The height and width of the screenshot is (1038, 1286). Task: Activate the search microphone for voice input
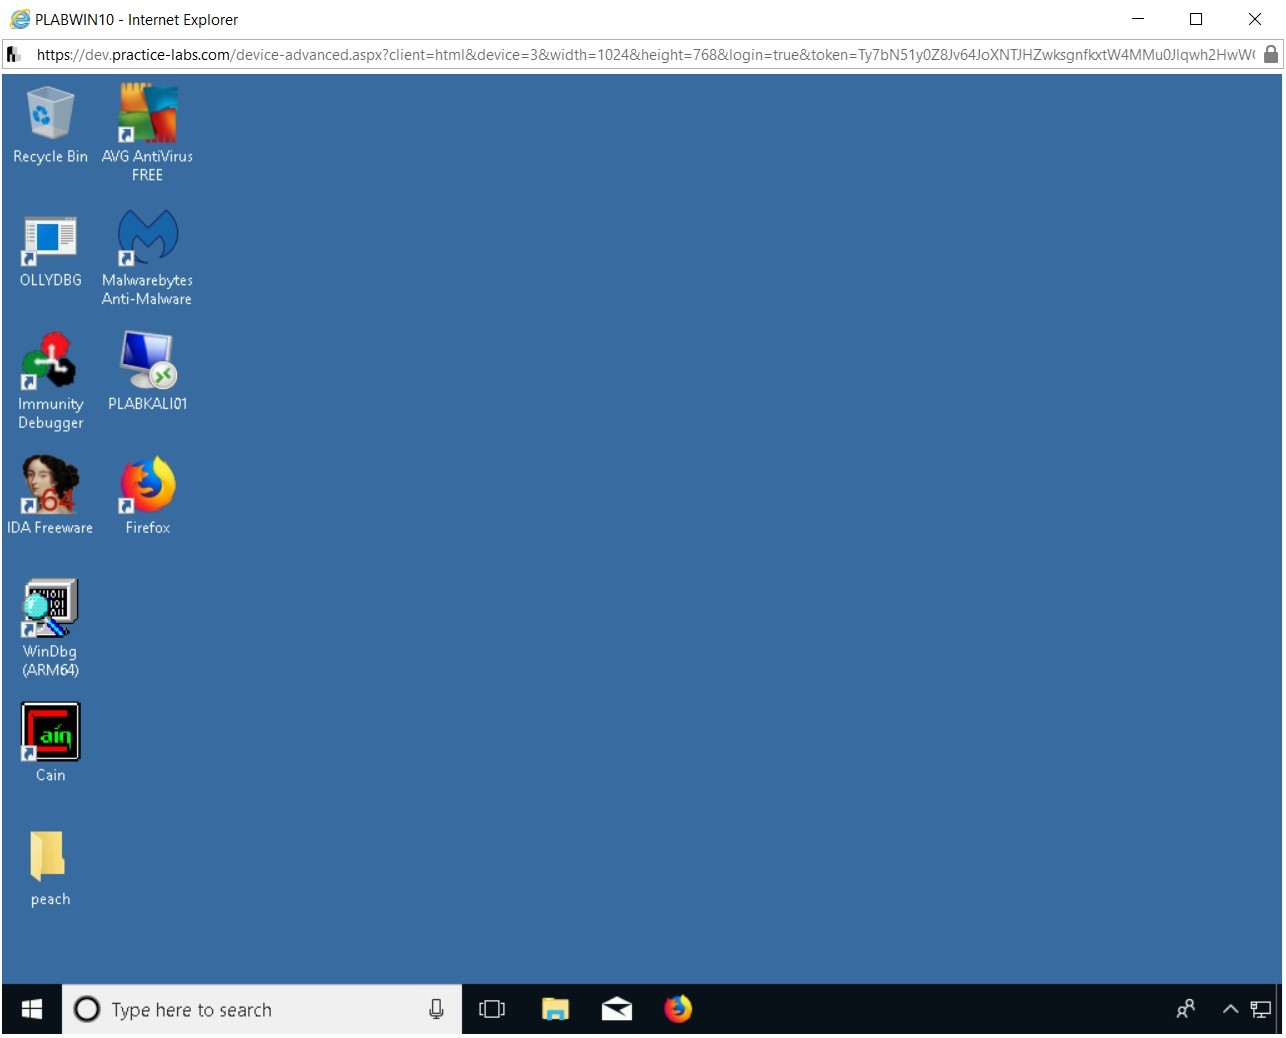437,1009
